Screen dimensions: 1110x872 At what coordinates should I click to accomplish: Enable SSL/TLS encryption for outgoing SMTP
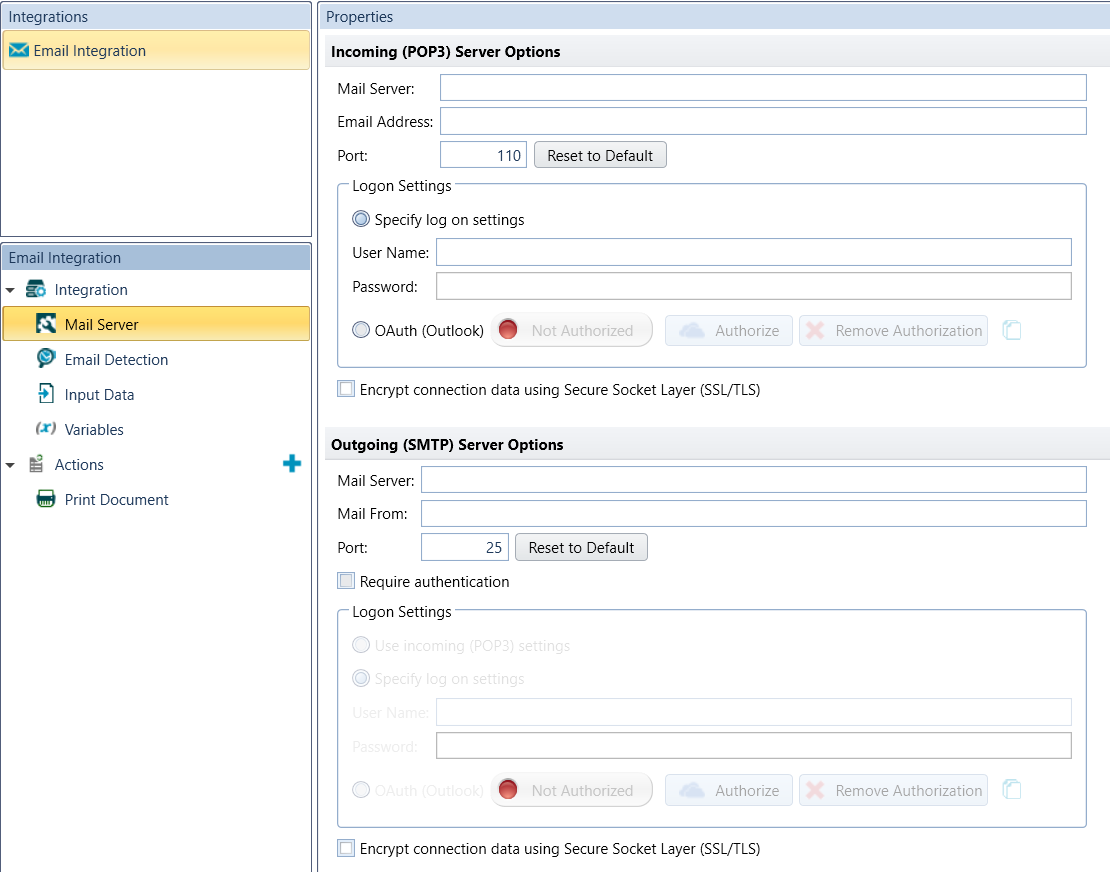click(x=346, y=848)
